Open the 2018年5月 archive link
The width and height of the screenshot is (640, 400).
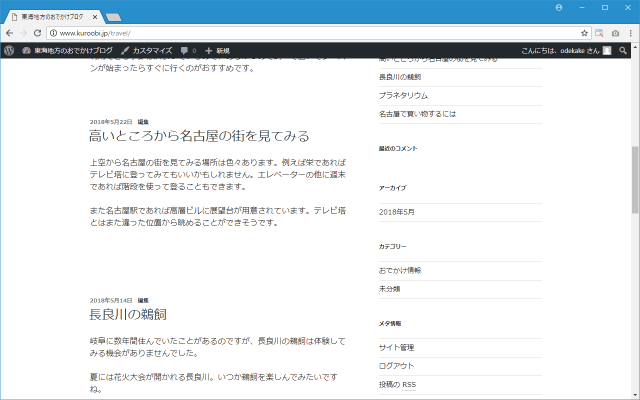click(396, 211)
